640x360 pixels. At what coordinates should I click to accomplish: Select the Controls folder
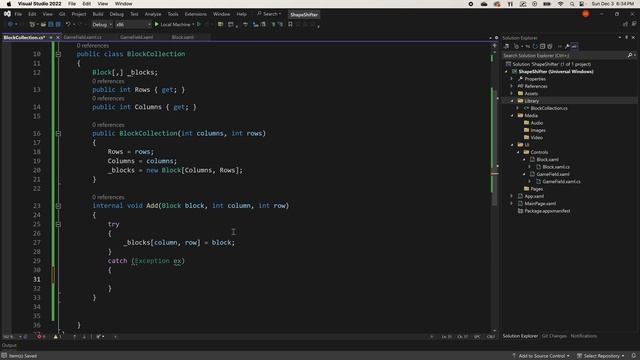(539, 152)
